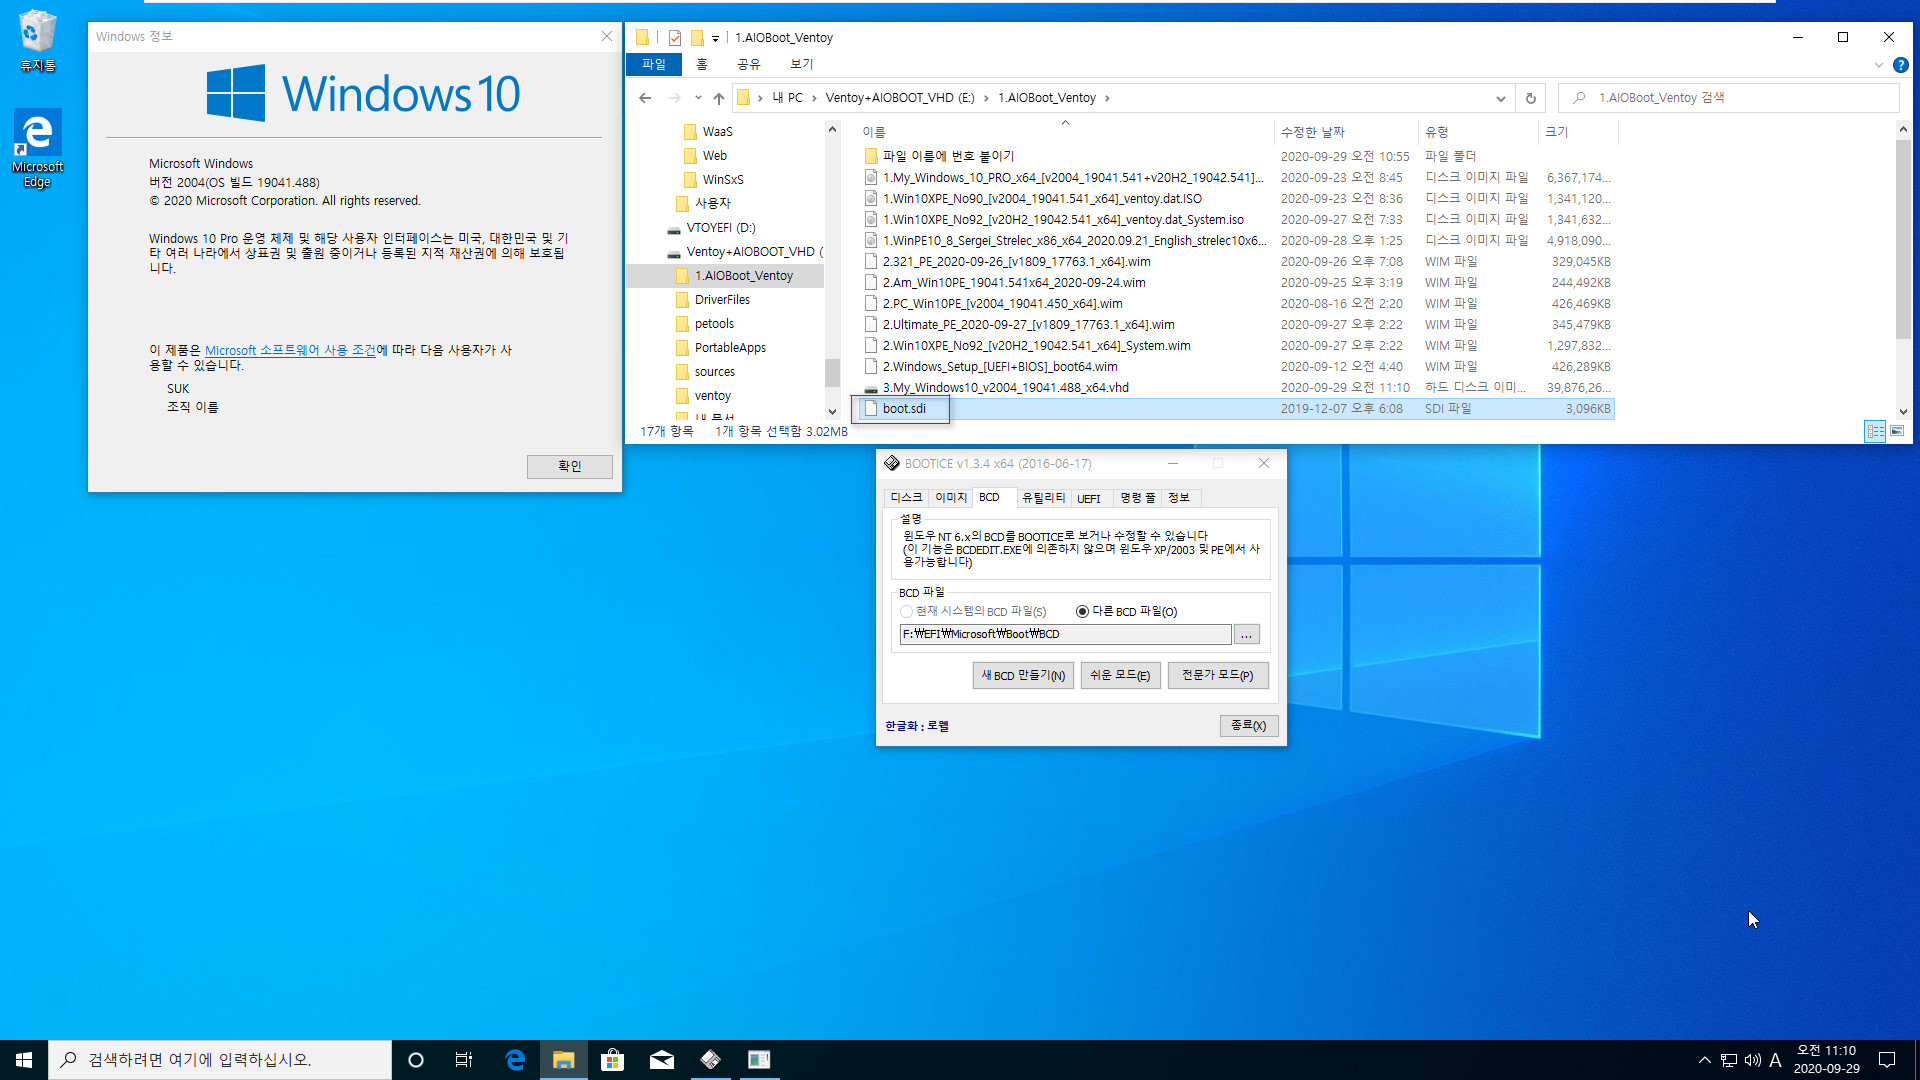Select DriverFiles folder in tree
1920x1080 pixels.
click(x=722, y=300)
